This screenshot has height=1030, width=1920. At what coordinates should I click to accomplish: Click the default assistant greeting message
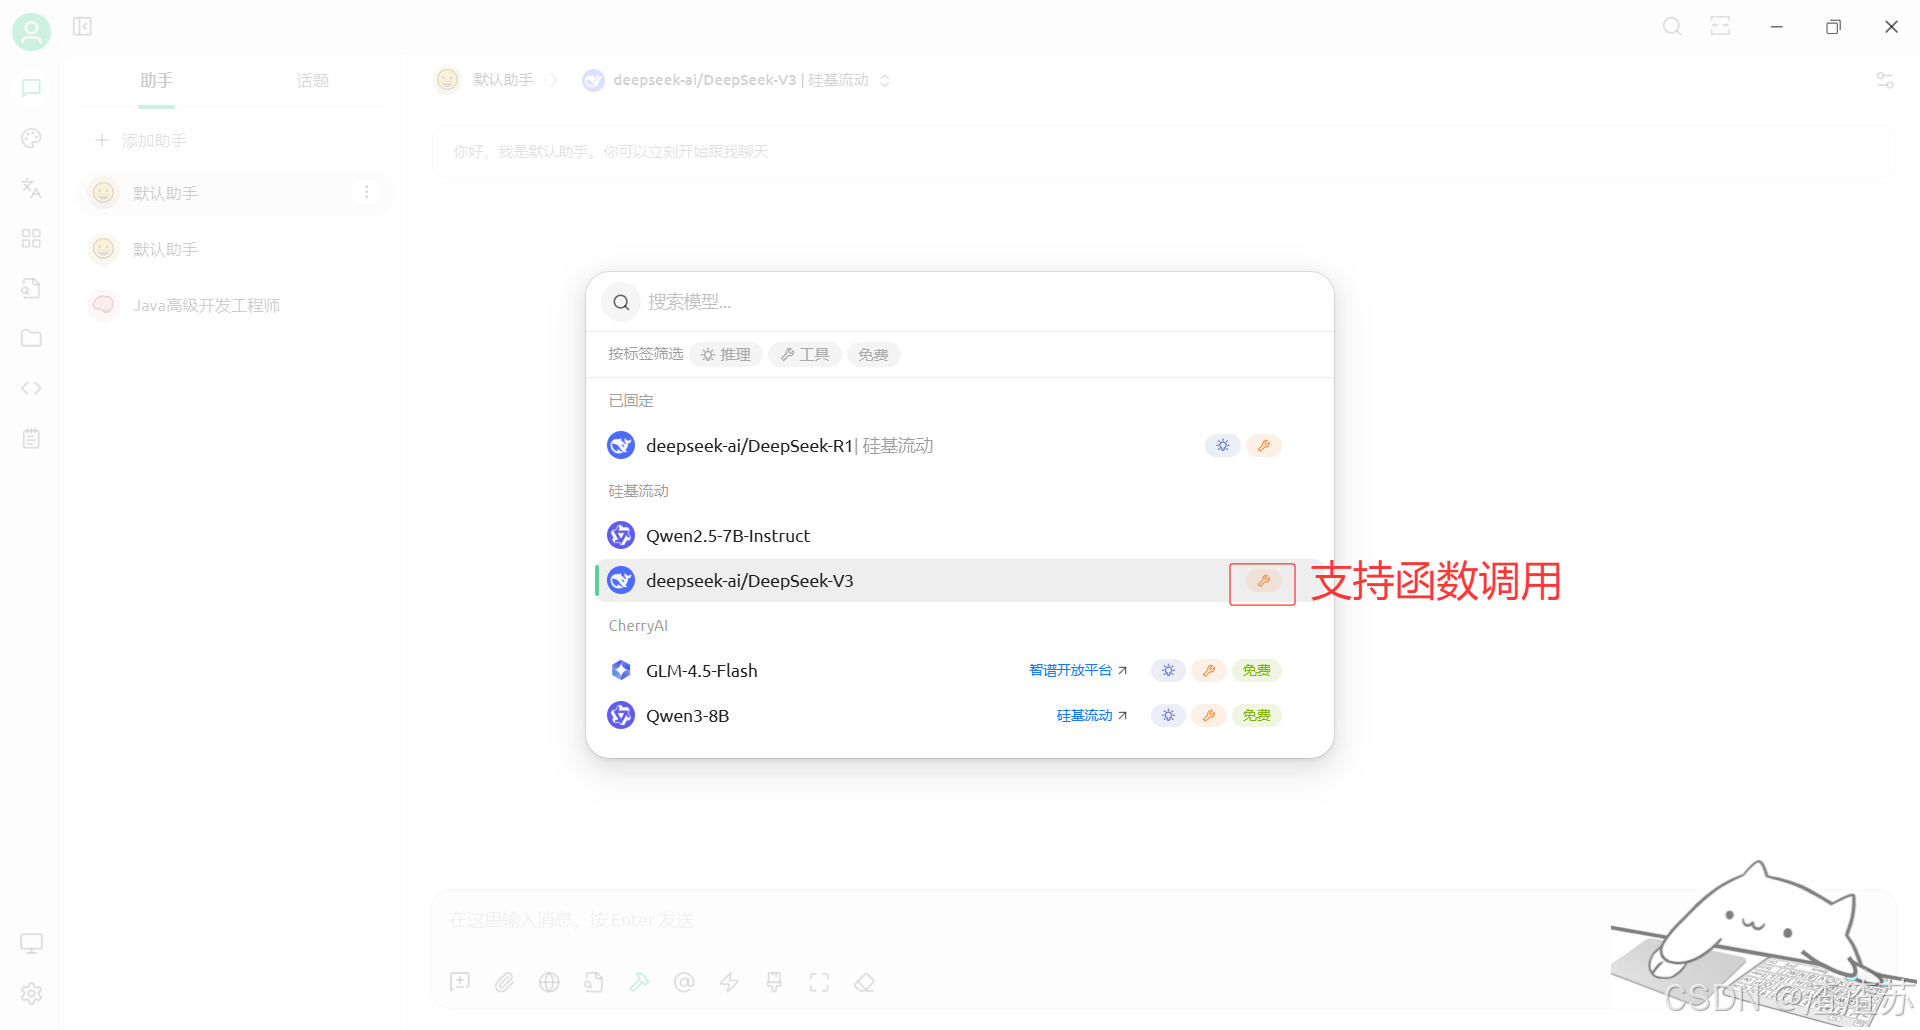pos(611,152)
